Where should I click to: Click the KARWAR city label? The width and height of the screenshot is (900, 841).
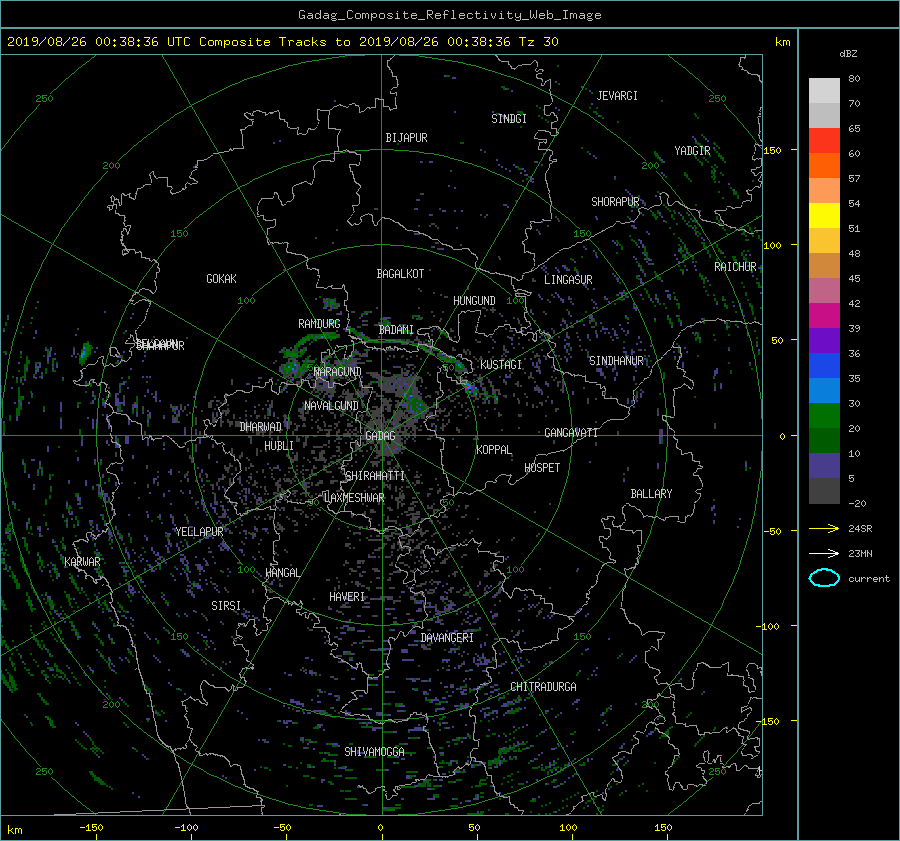[82, 562]
